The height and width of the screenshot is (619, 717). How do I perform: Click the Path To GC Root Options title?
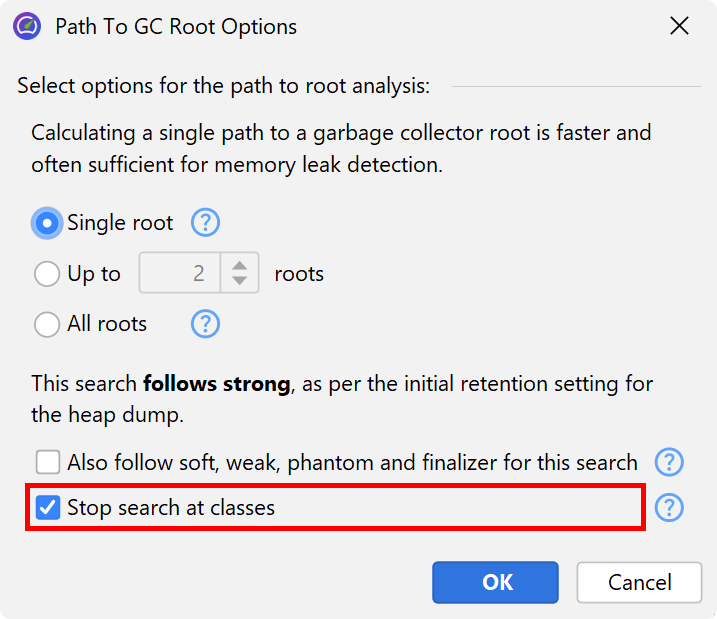pos(176,27)
